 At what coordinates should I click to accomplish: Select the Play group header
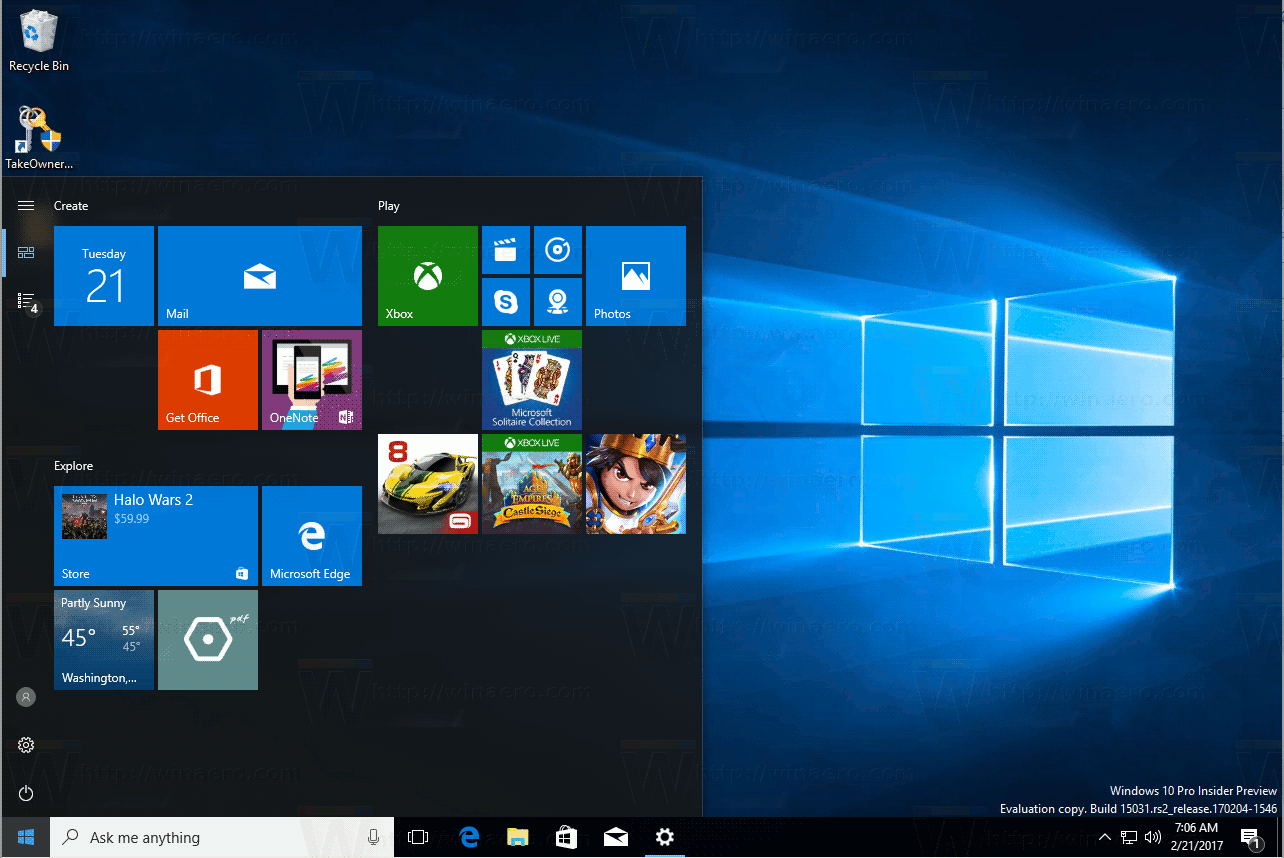(x=389, y=206)
